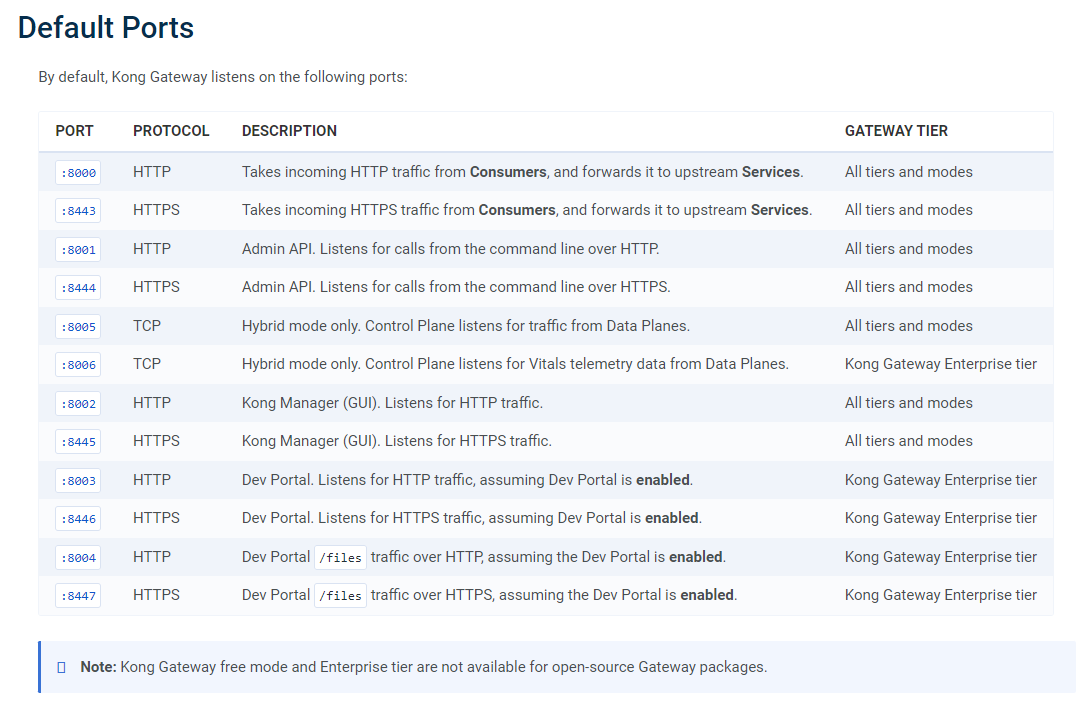Click 'traffic from Data Planes' description

click(x=466, y=326)
